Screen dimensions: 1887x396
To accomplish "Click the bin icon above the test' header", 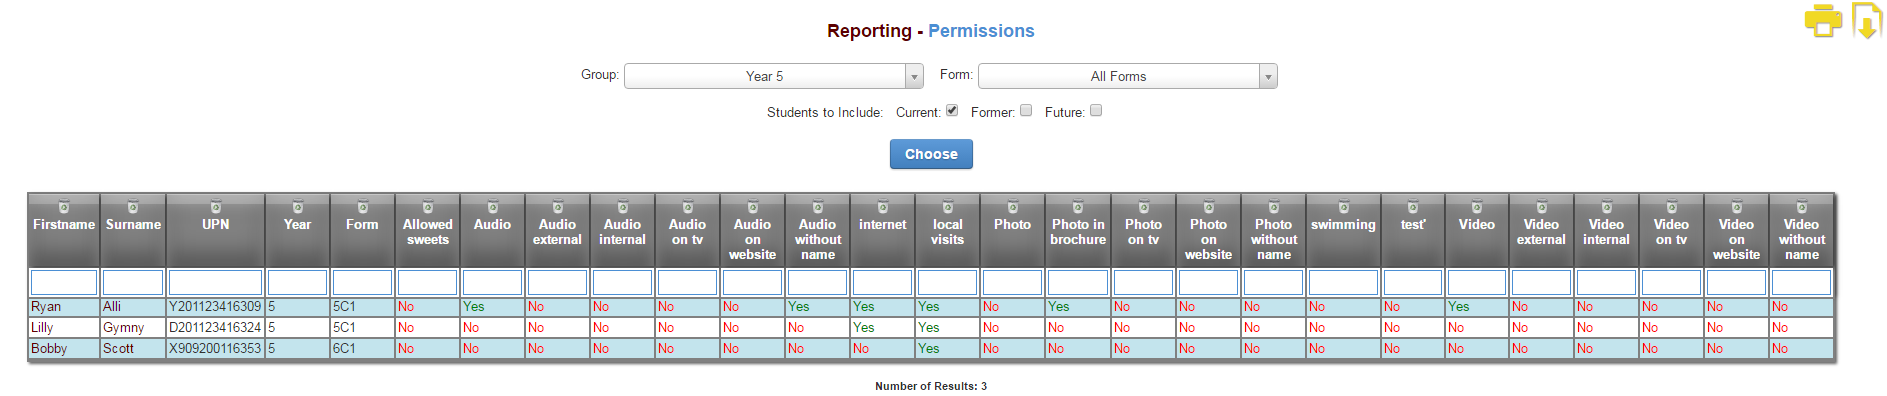I will coord(1413,207).
